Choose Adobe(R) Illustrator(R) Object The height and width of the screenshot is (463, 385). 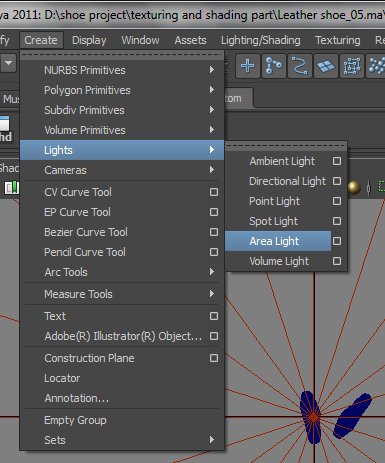click(x=123, y=336)
